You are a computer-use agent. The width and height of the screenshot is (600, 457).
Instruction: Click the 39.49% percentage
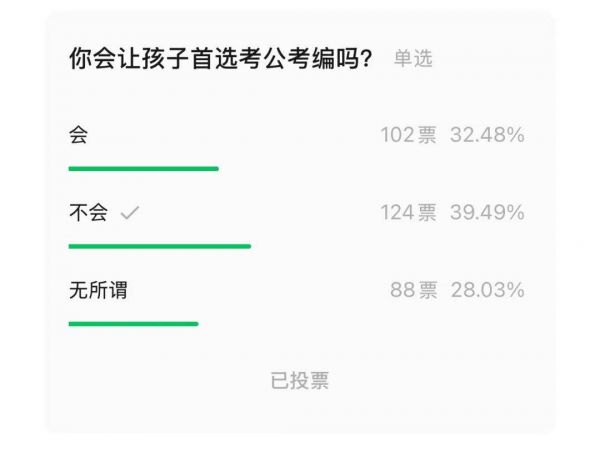pyautogui.click(x=487, y=213)
